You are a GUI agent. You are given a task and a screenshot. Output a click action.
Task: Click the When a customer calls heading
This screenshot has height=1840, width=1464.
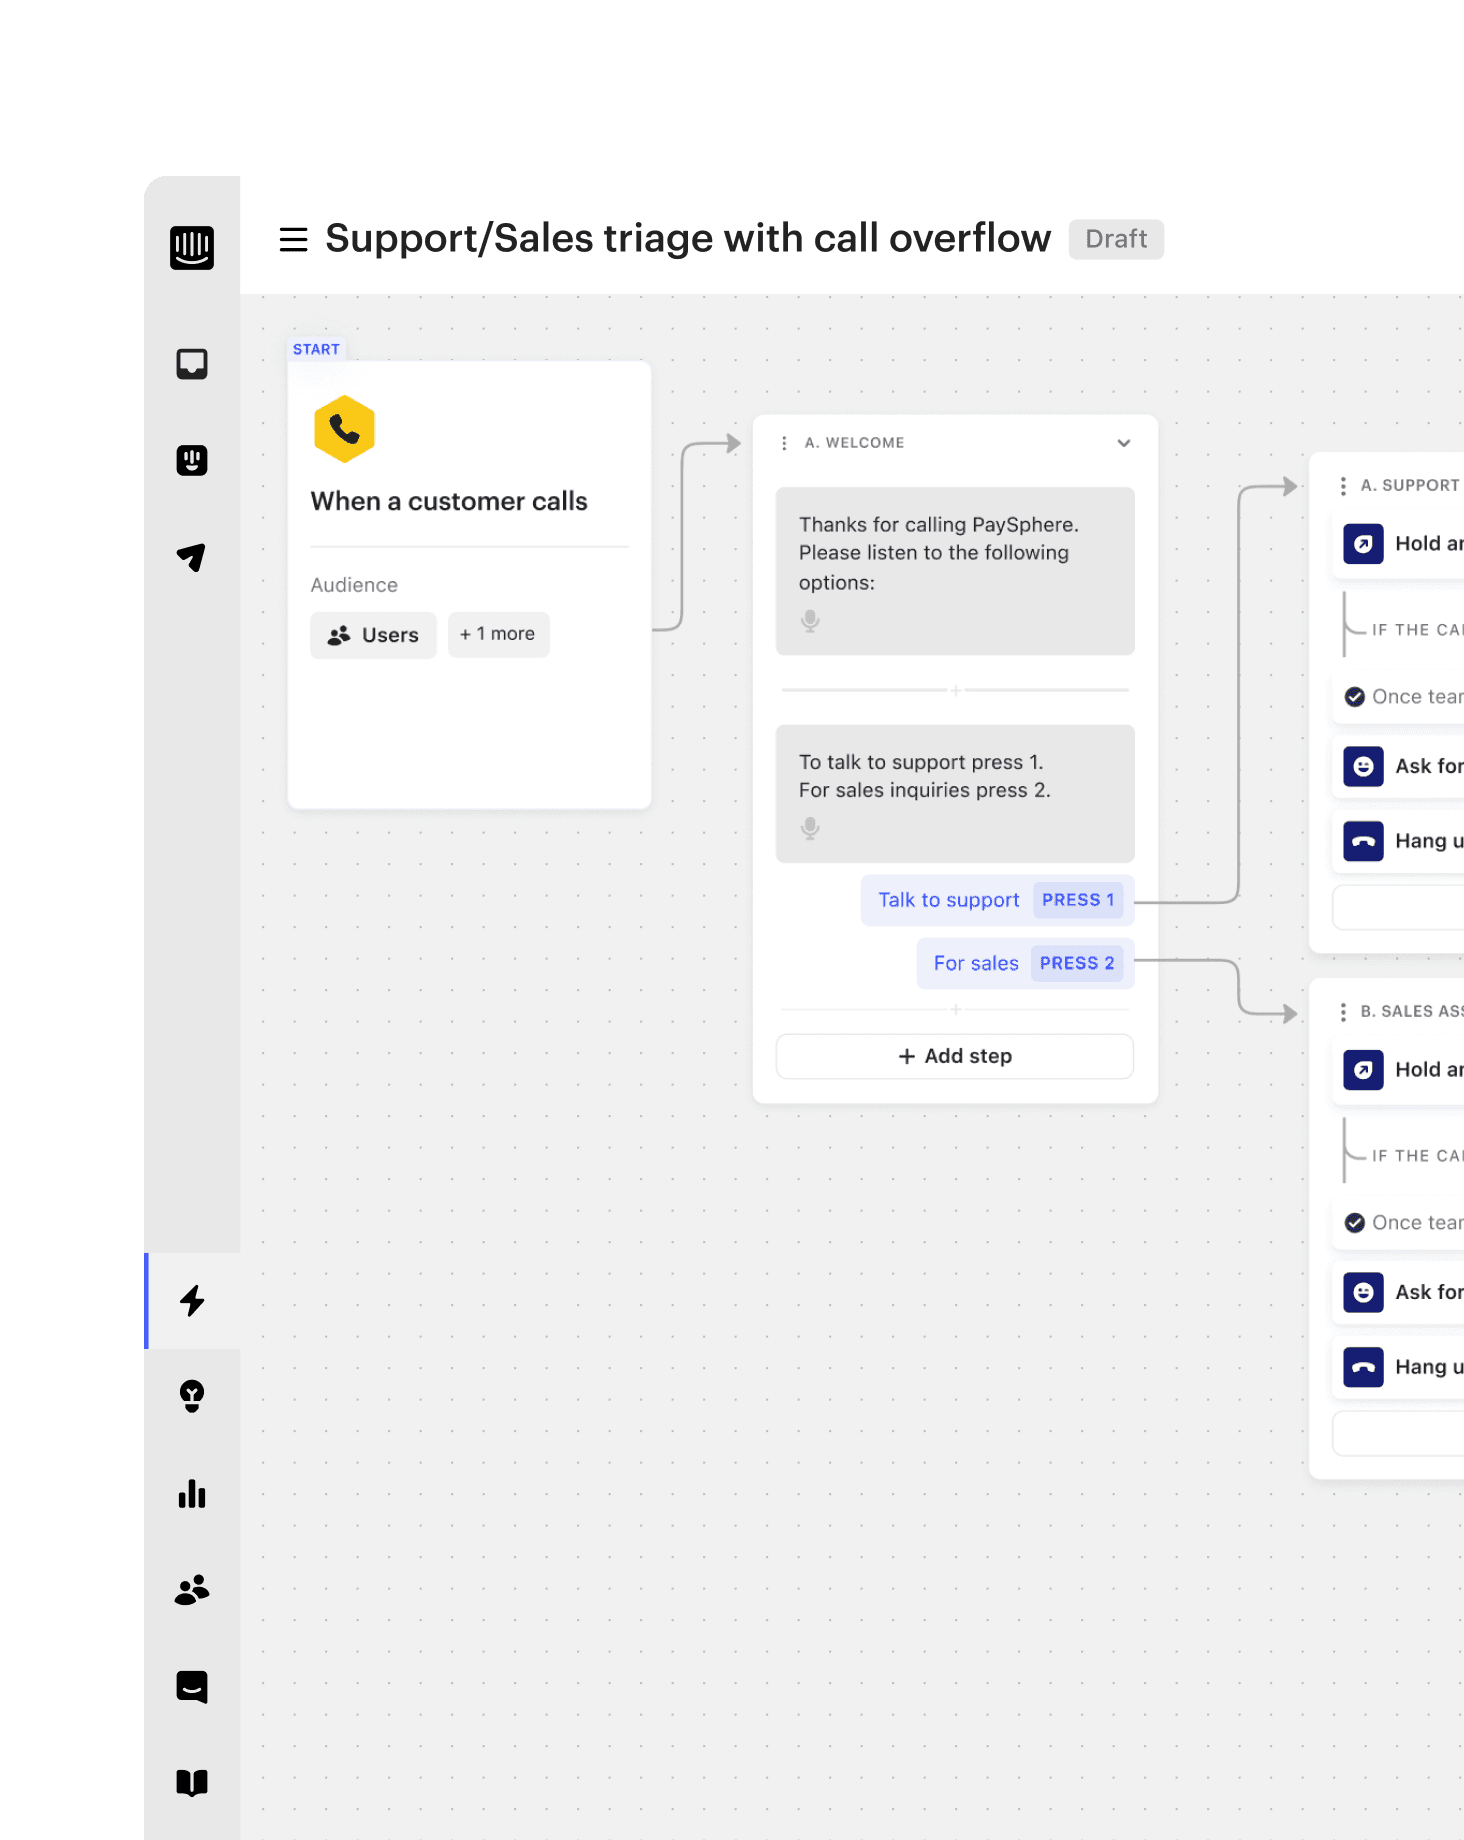click(449, 501)
